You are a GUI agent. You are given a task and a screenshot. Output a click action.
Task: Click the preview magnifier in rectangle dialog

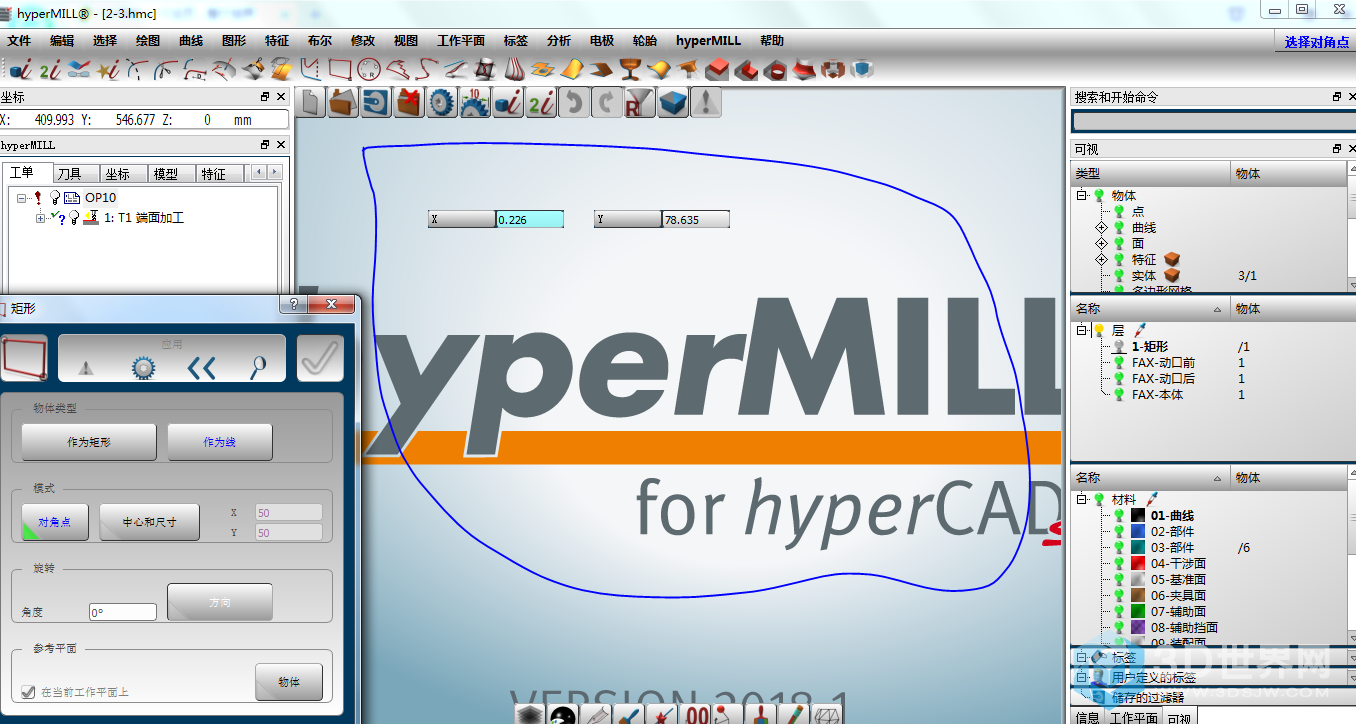click(258, 368)
